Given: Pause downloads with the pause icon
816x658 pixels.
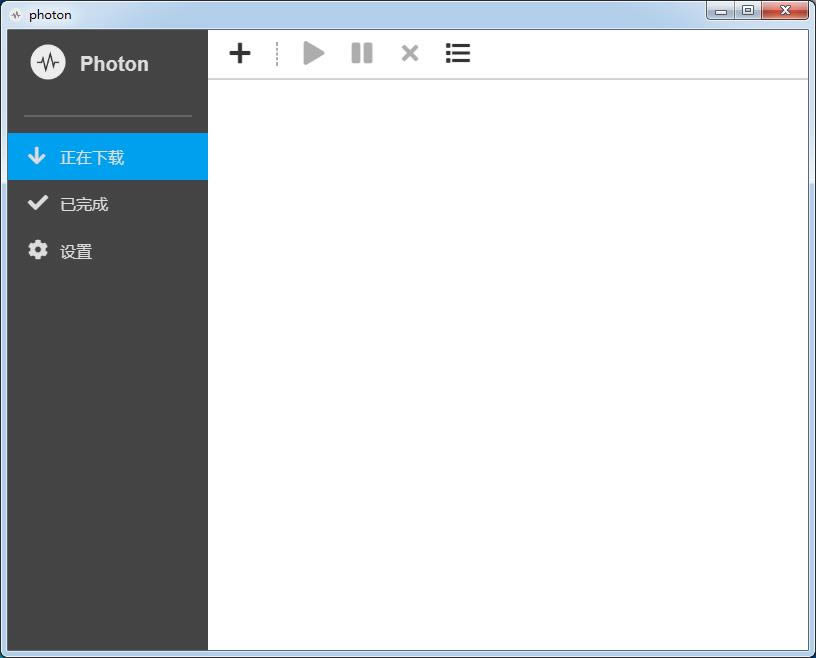Looking at the screenshot, I should pyautogui.click(x=362, y=53).
